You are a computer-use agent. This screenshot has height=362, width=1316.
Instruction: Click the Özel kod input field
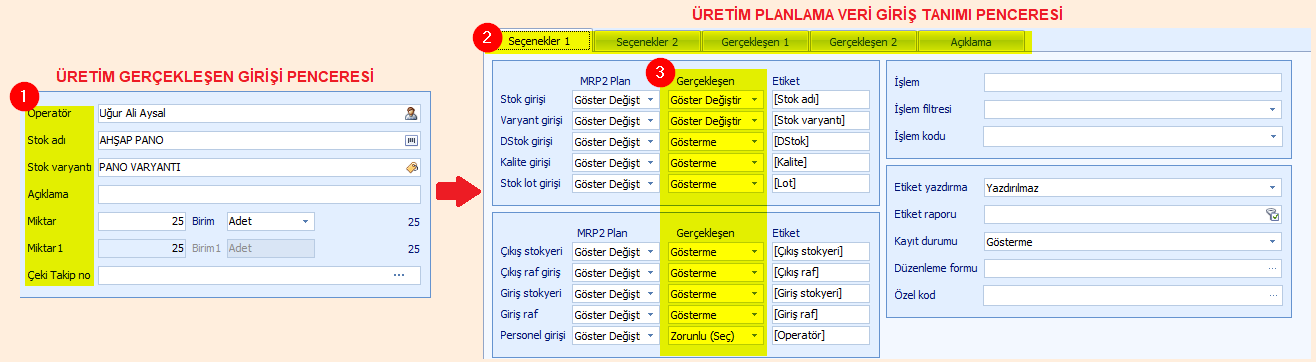click(1133, 295)
